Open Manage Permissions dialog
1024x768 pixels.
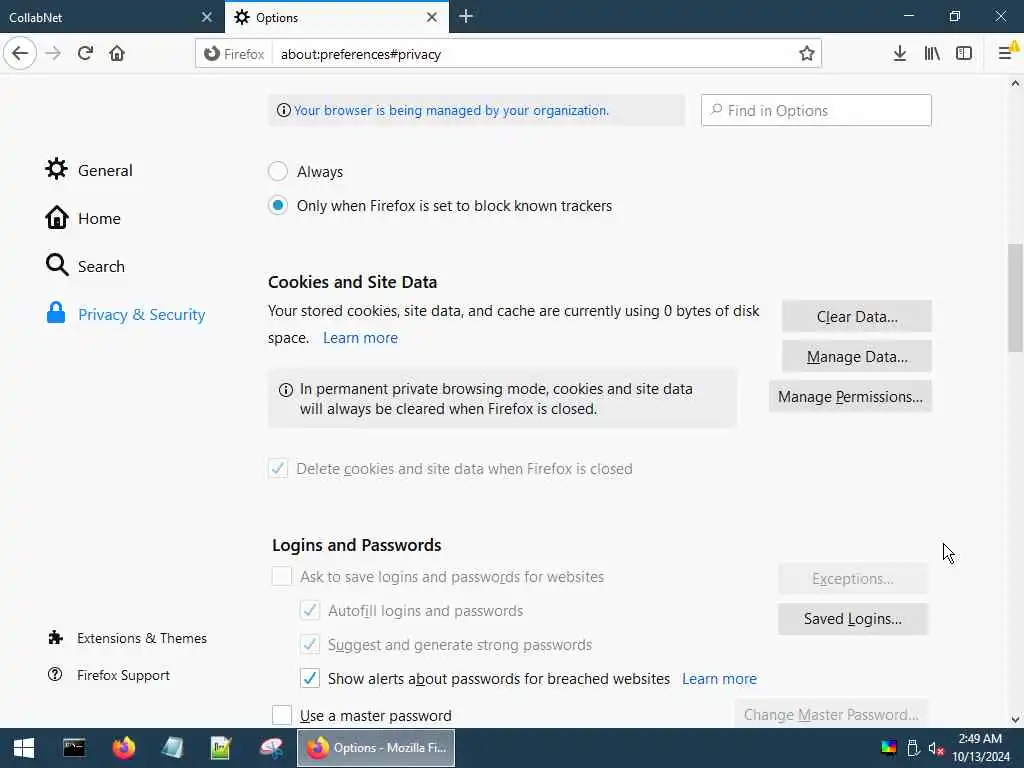(x=850, y=396)
